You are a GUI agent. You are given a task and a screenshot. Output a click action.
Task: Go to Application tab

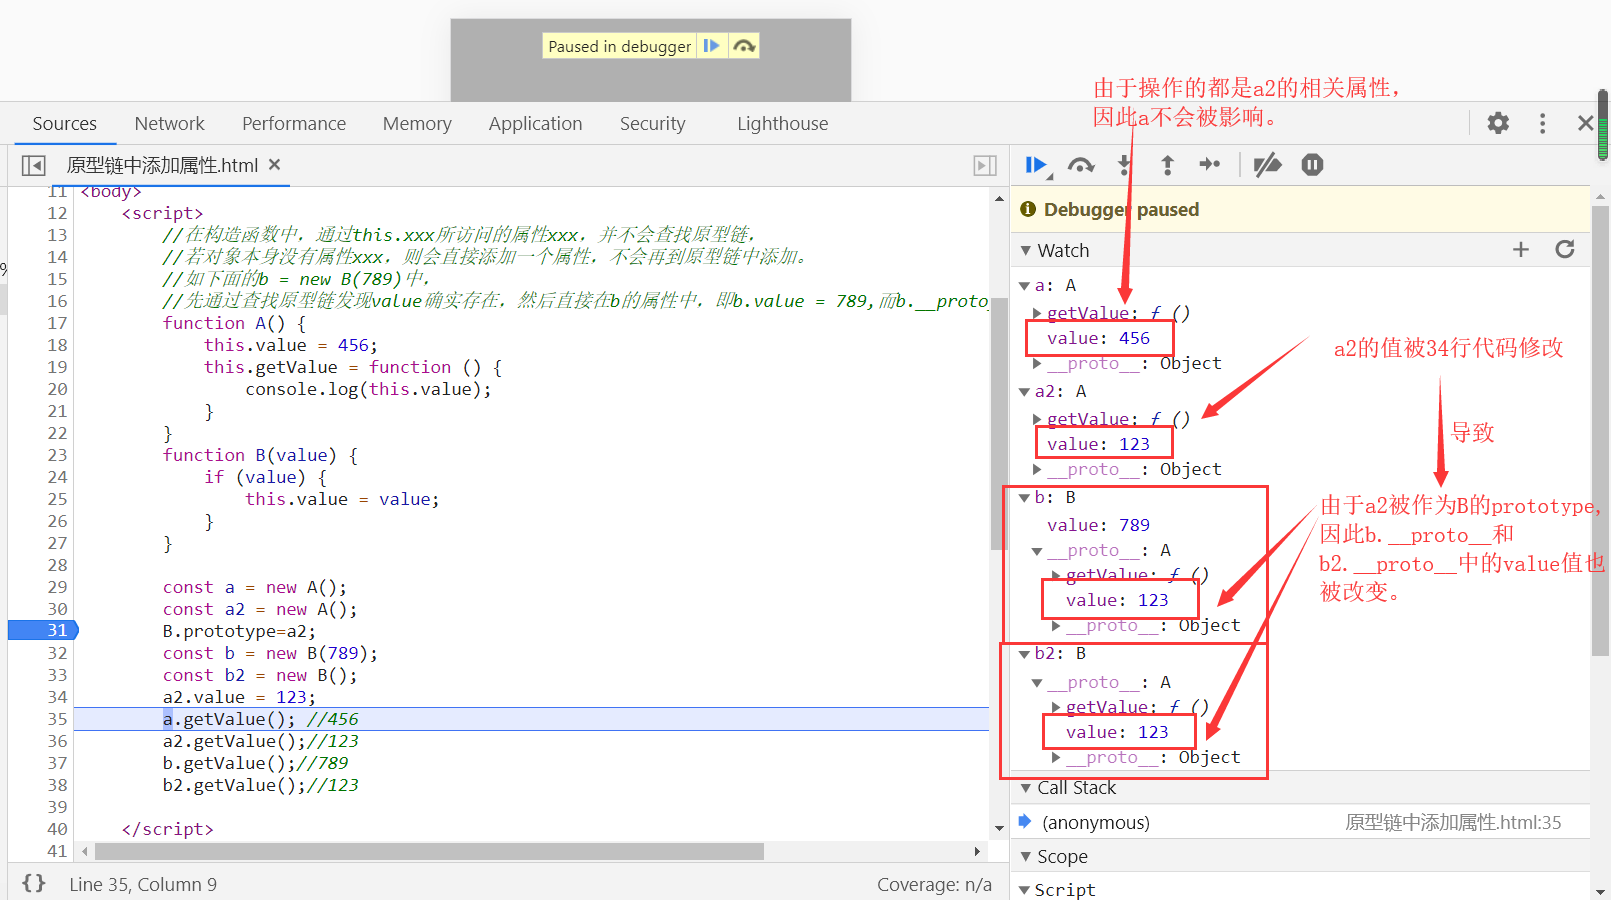pyautogui.click(x=535, y=124)
